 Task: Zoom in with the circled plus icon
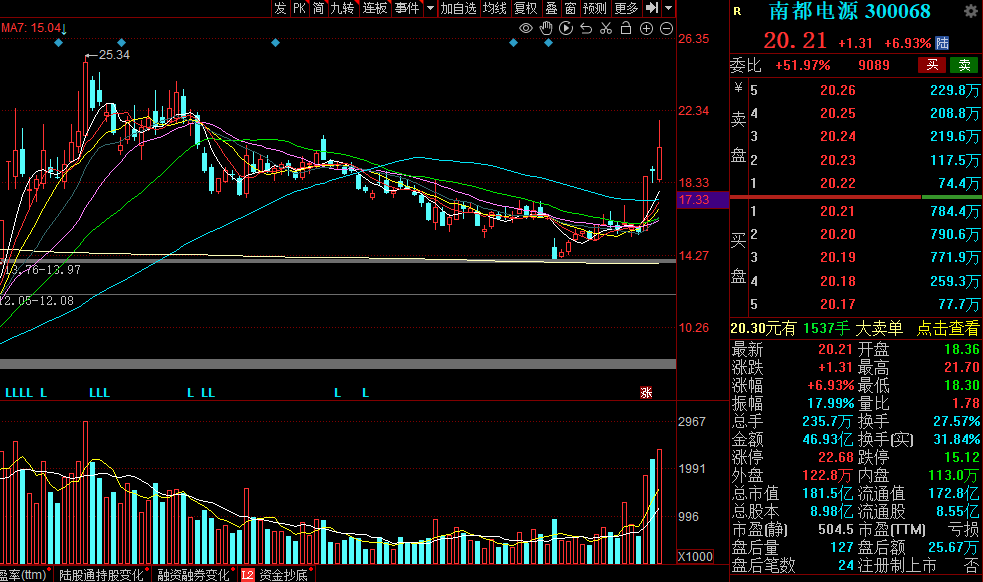point(646,28)
